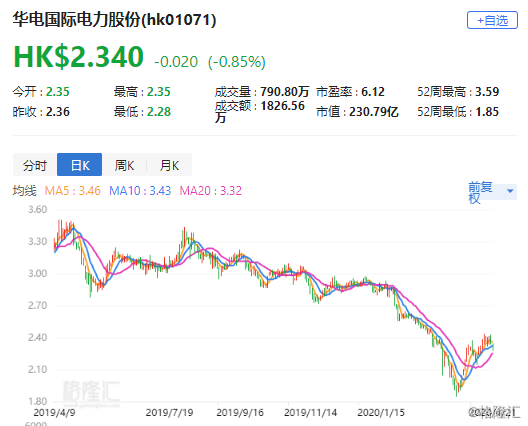Expand the 前复权 adjustment dropdown
The width and height of the screenshot is (528, 426).
[492, 192]
